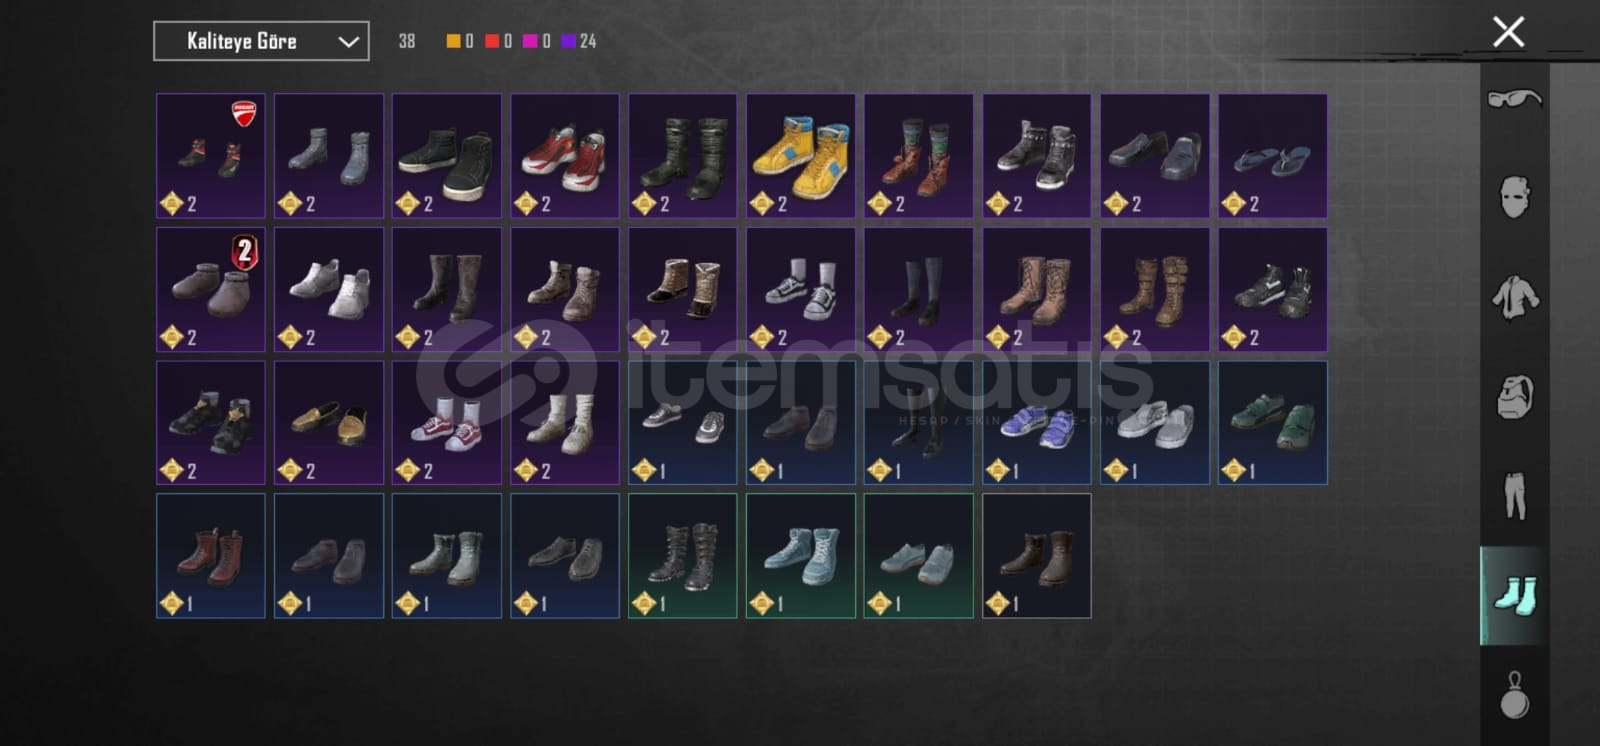
Task: Open the glasses category in sidebar
Action: click(x=1514, y=98)
